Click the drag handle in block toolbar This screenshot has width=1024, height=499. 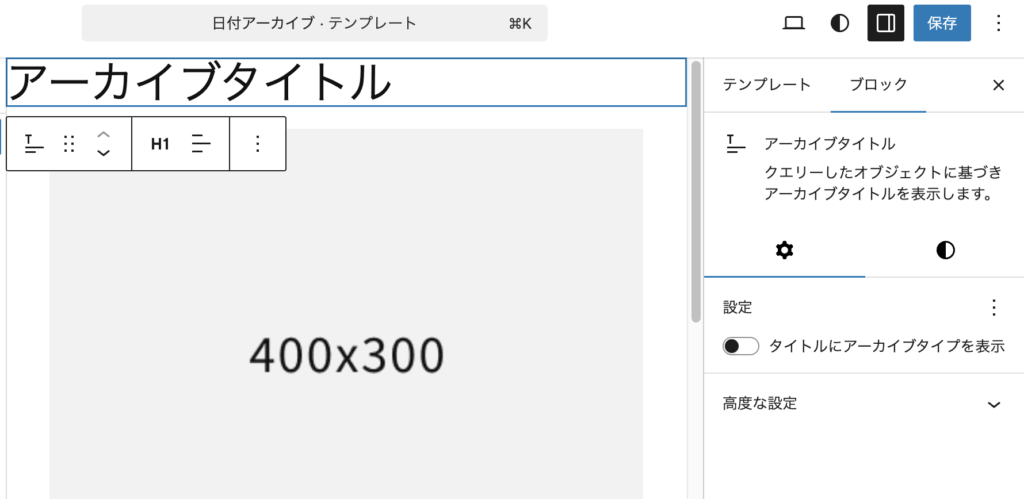pos(69,144)
